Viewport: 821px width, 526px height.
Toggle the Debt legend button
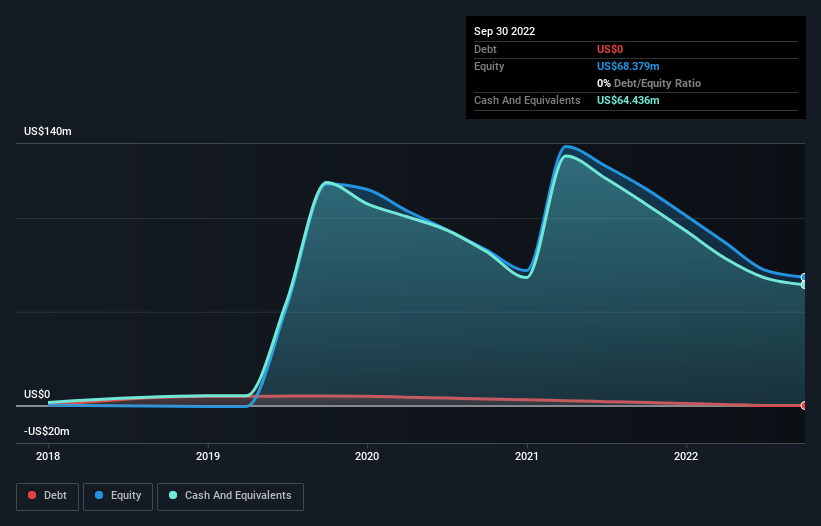coord(48,496)
